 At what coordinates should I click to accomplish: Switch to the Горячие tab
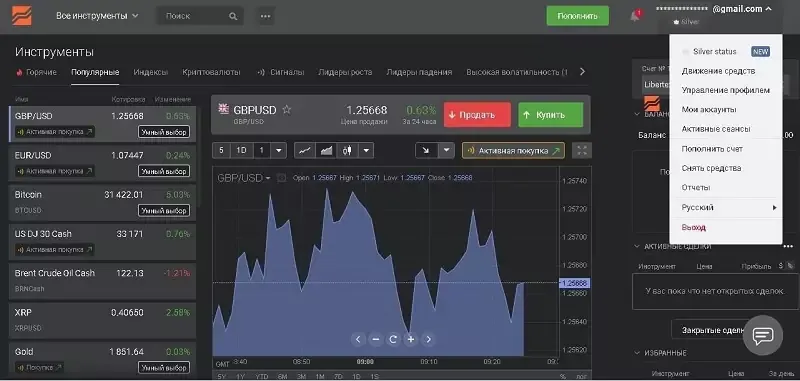(x=37, y=72)
